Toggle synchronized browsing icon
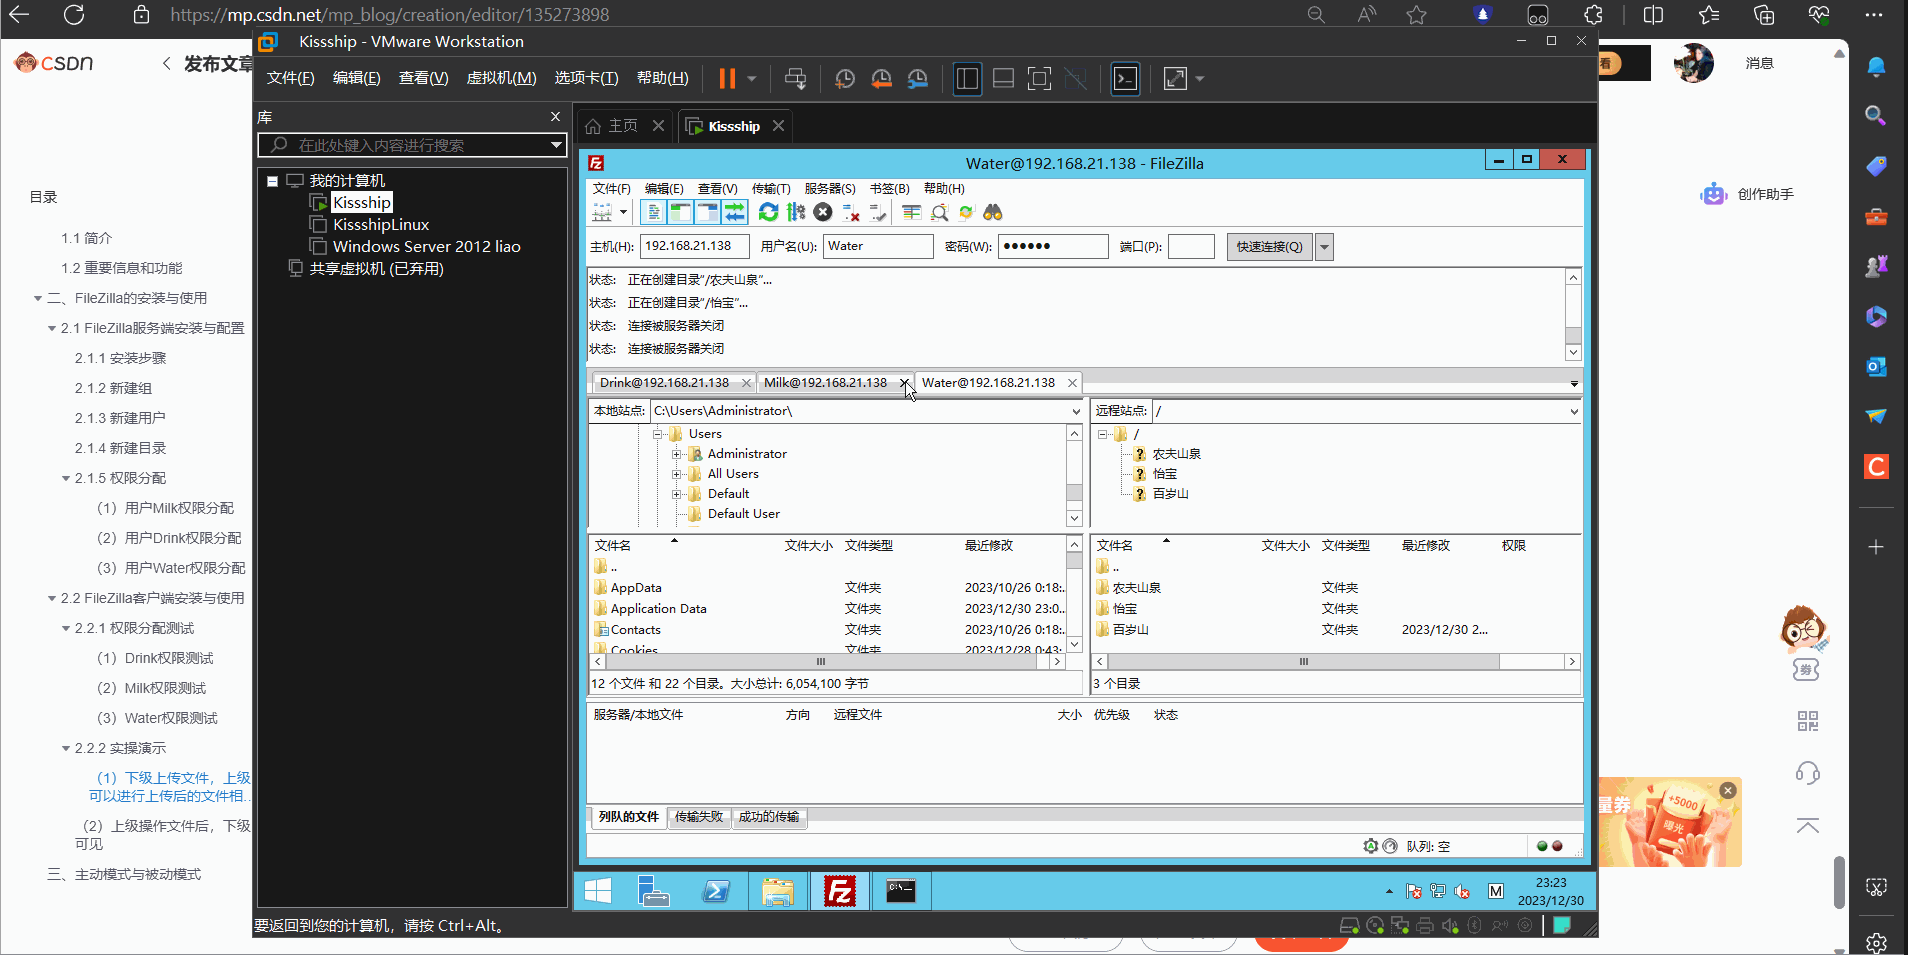 coord(966,212)
